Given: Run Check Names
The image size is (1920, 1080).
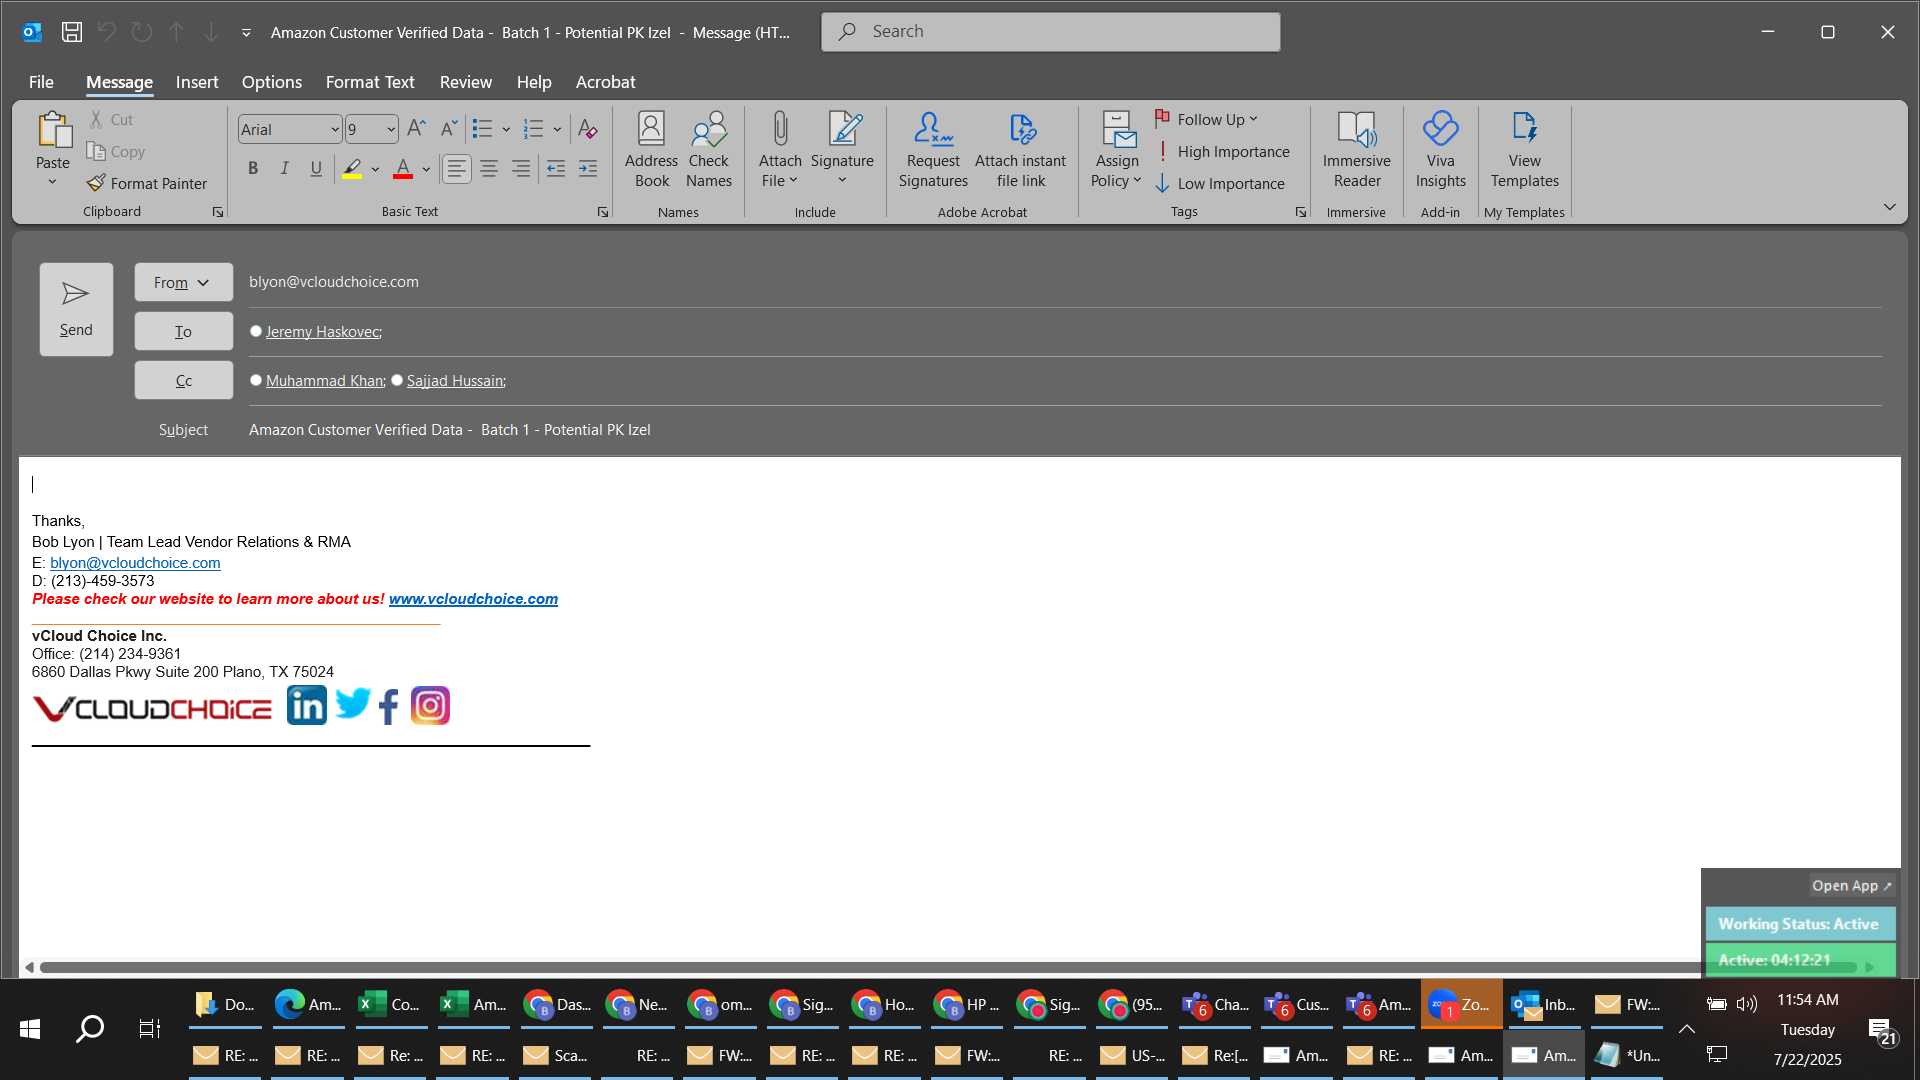Looking at the screenshot, I should pos(709,150).
